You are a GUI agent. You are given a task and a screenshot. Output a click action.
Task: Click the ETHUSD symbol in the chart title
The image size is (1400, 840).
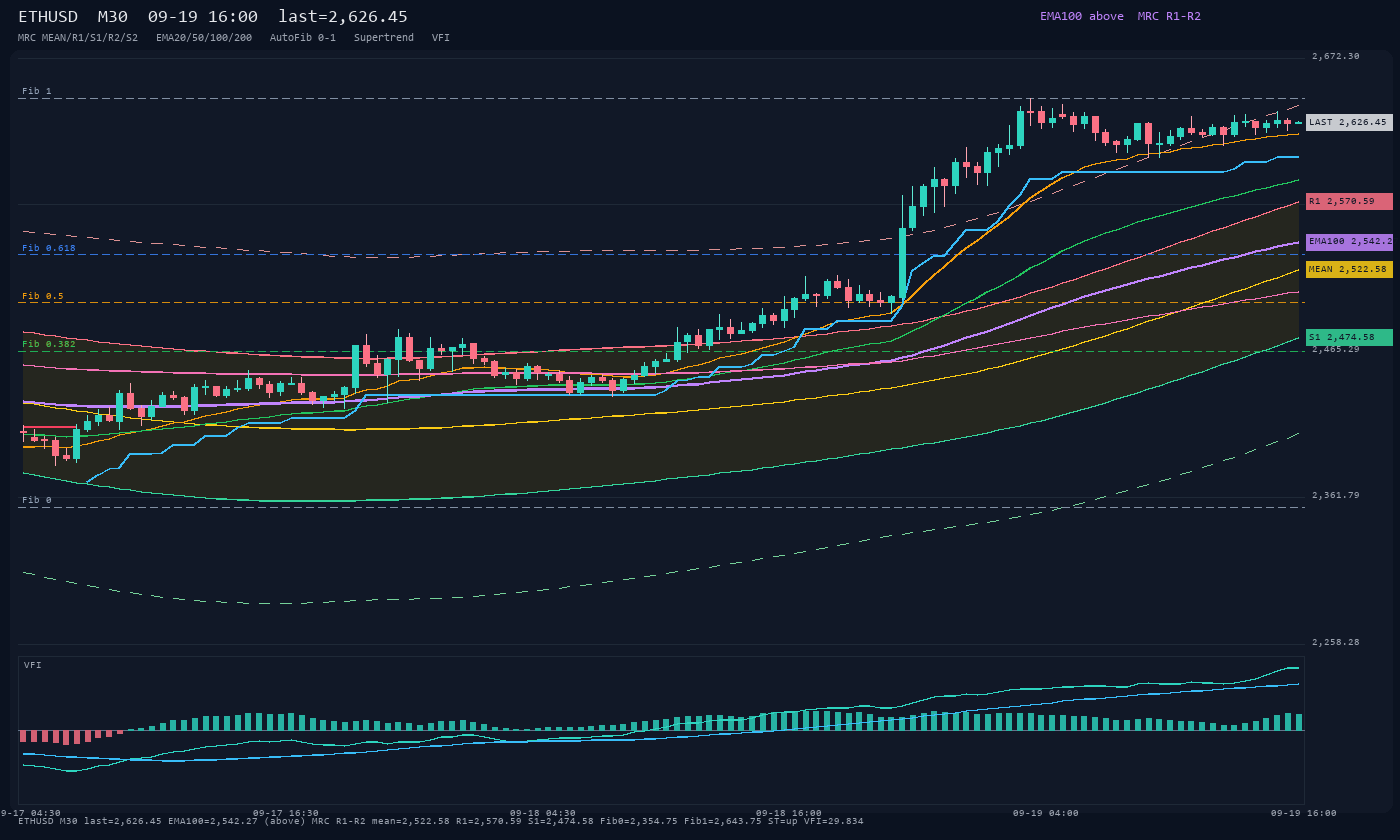click(x=48, y=17)
